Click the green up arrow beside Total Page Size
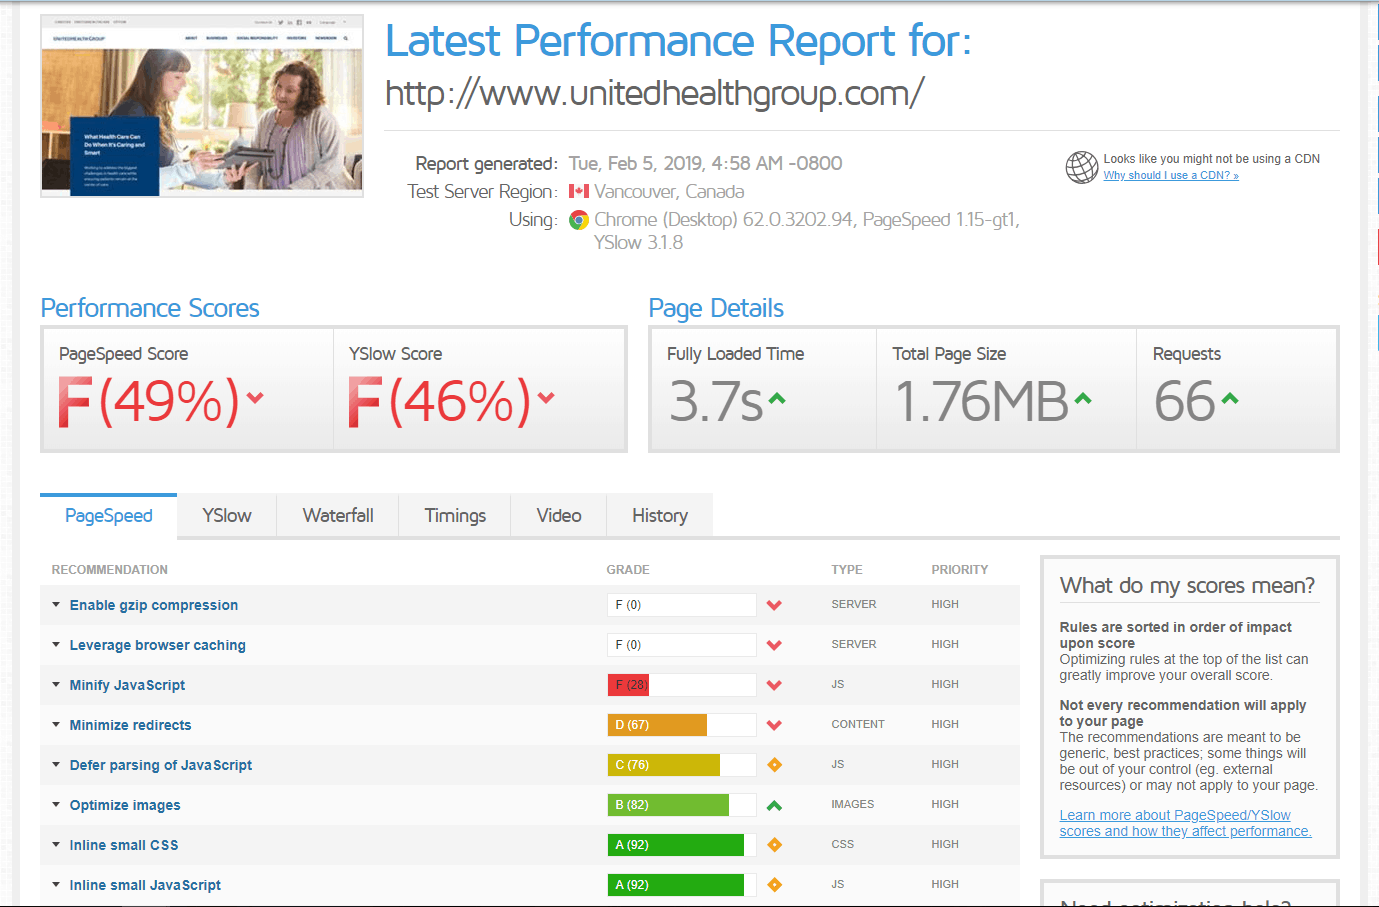 pos(1083,399)
